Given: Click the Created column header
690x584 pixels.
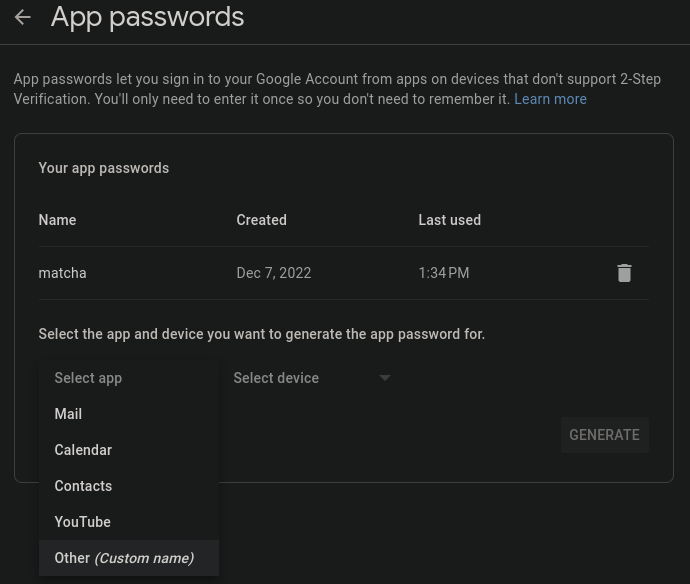Looking at the screenshot, I should click(261, 220).
